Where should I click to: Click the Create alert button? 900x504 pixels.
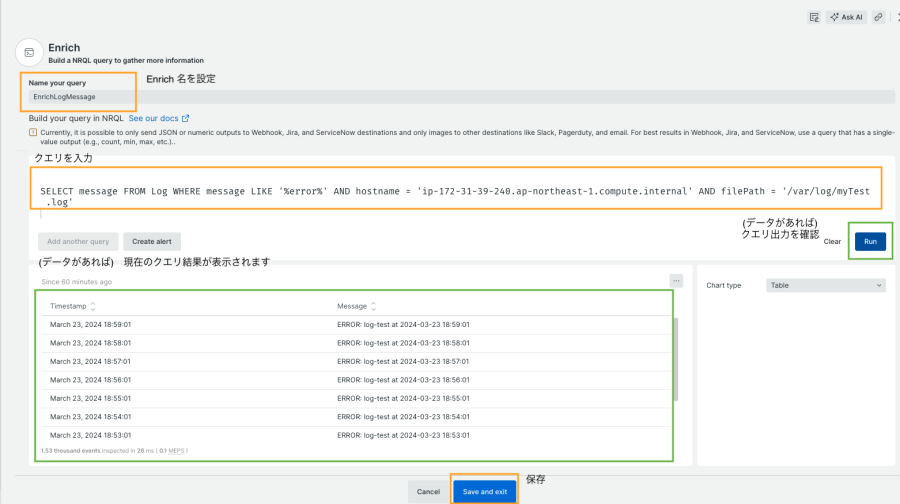coord(152,241)
